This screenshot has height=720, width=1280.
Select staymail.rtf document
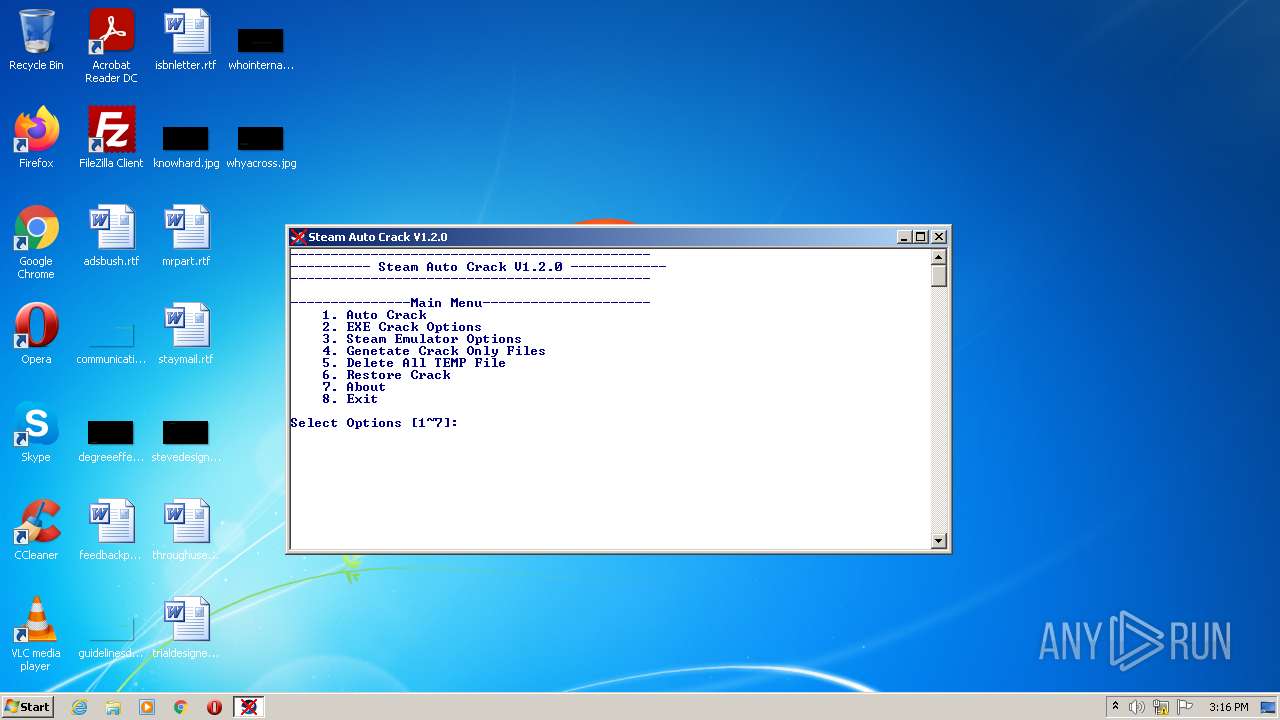click(x=186, y=334)
